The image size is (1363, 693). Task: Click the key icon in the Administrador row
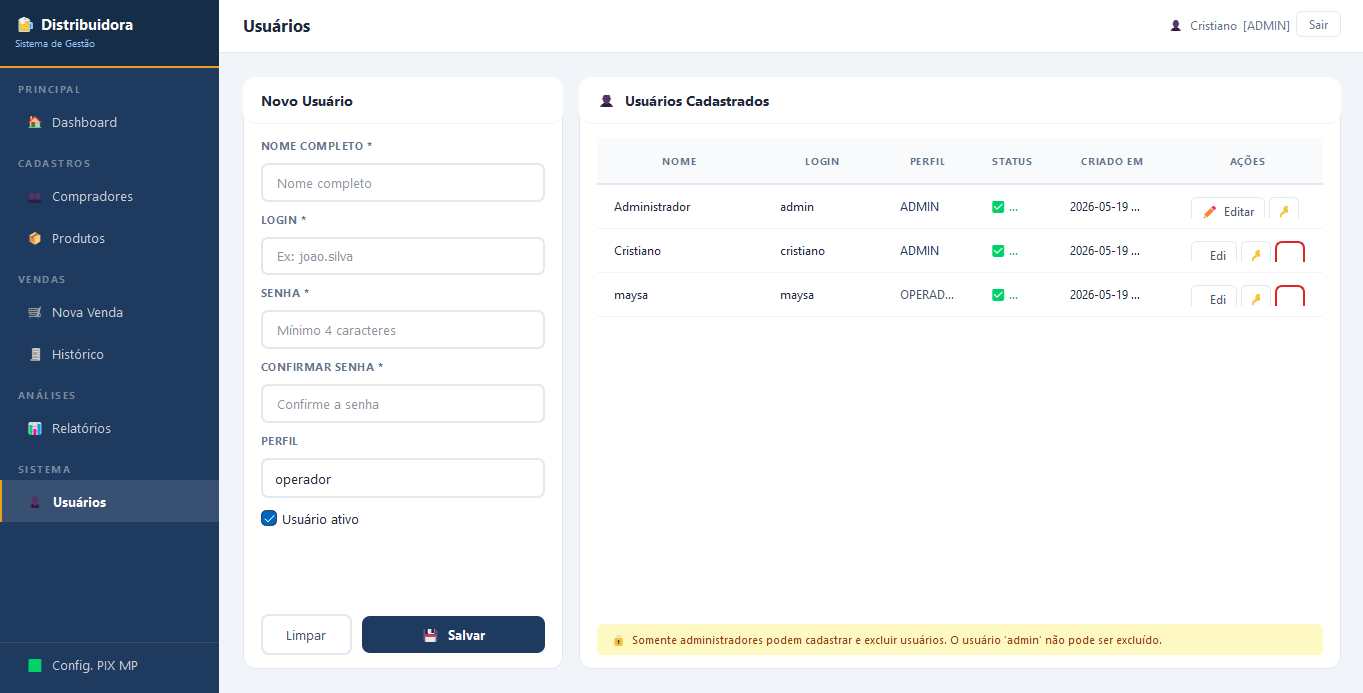tap(1284, 211)
